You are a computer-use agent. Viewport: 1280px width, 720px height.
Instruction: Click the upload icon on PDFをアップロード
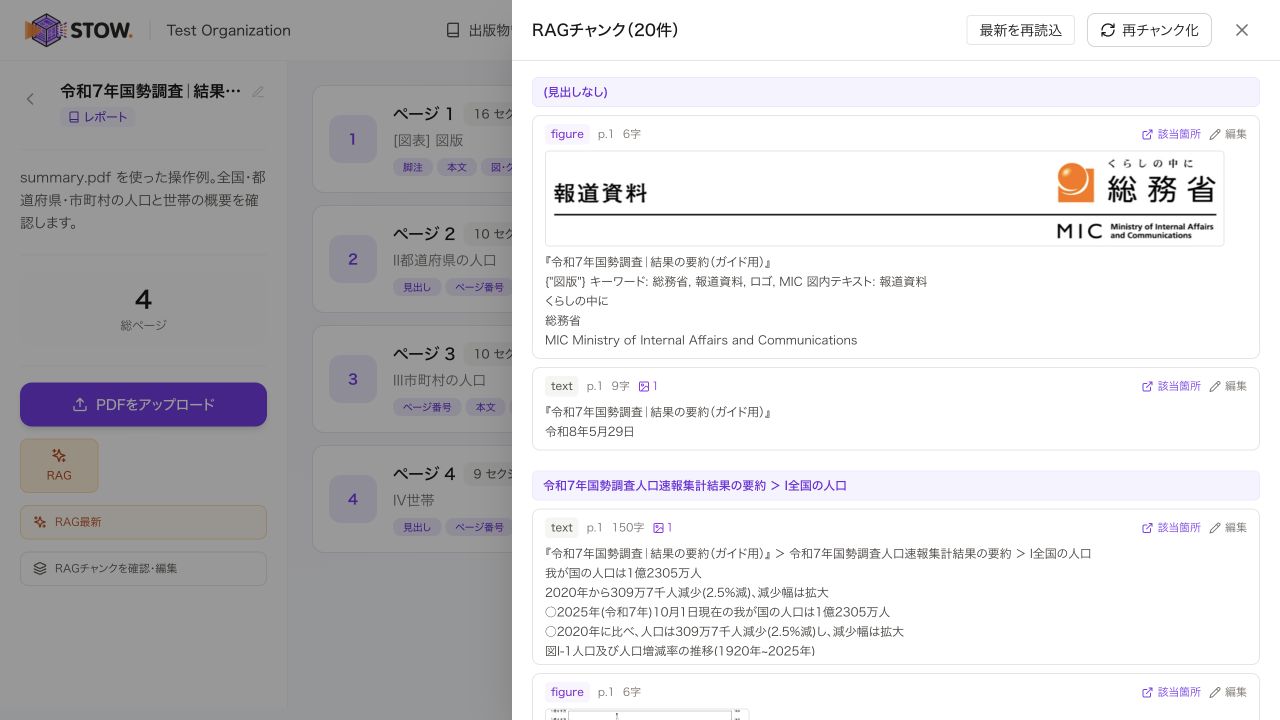point(80,405)
